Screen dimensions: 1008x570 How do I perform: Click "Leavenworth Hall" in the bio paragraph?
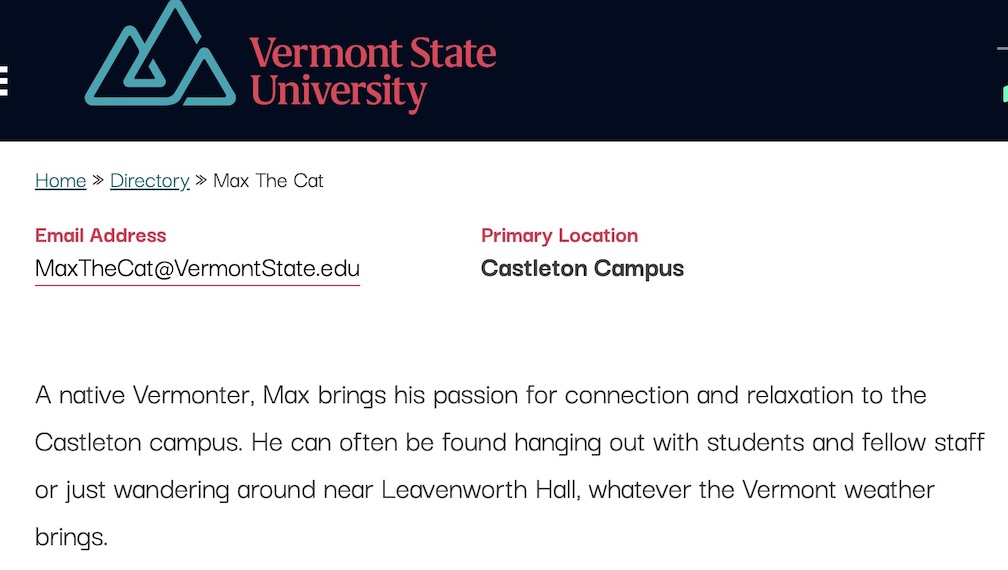click(481, 490)
